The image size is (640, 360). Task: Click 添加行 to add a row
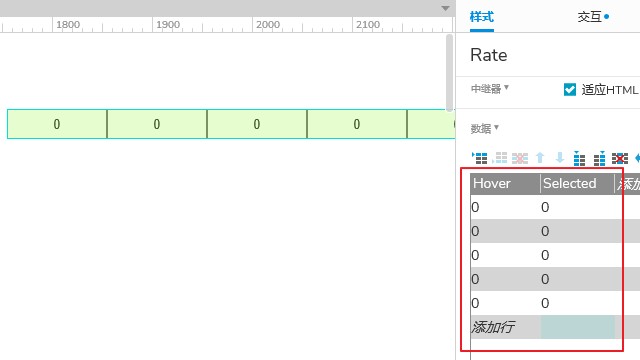(x=493, y=327)
